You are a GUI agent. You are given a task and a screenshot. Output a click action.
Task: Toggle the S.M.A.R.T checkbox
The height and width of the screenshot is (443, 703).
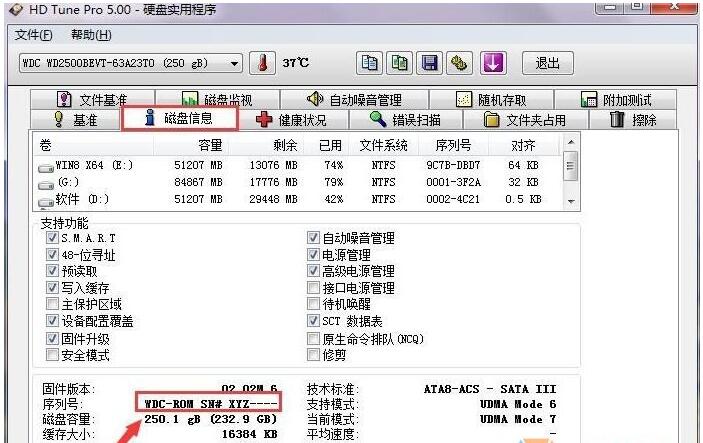tap(52, 237)
